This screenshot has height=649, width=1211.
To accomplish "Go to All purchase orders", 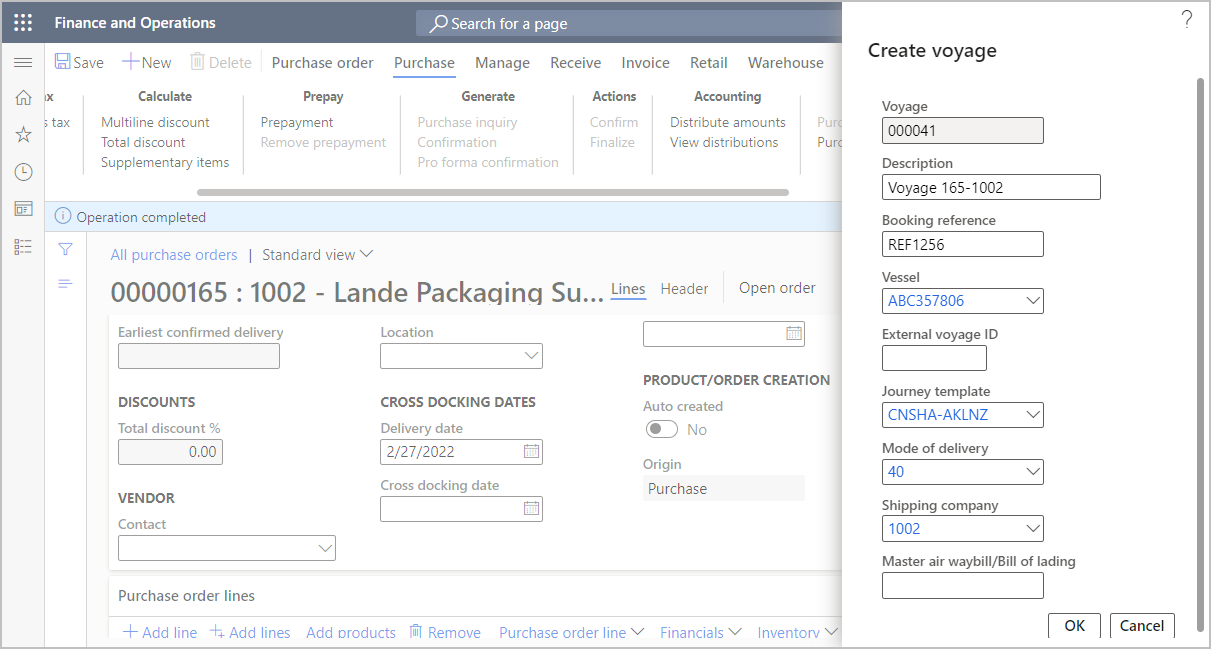I will coord(174,255).
